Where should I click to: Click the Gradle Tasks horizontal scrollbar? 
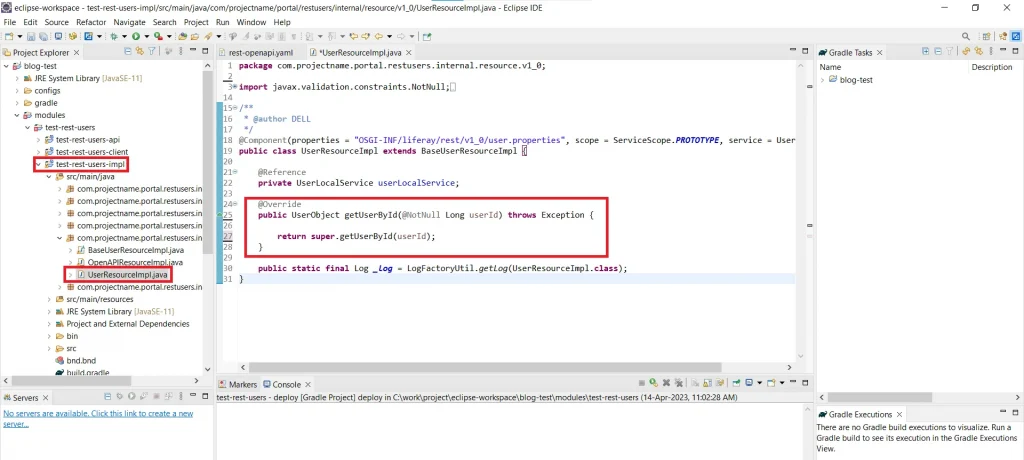(880, 397)
